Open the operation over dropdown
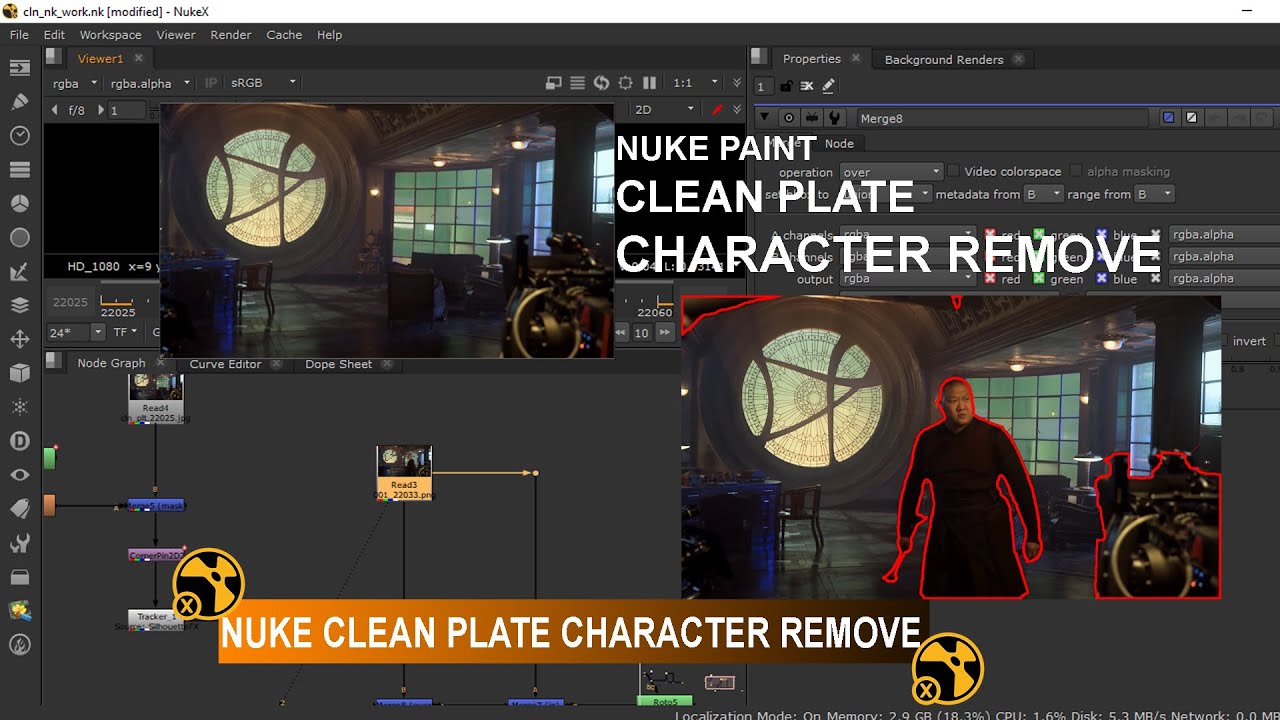 pyautogui.click(x=891, y=172)
